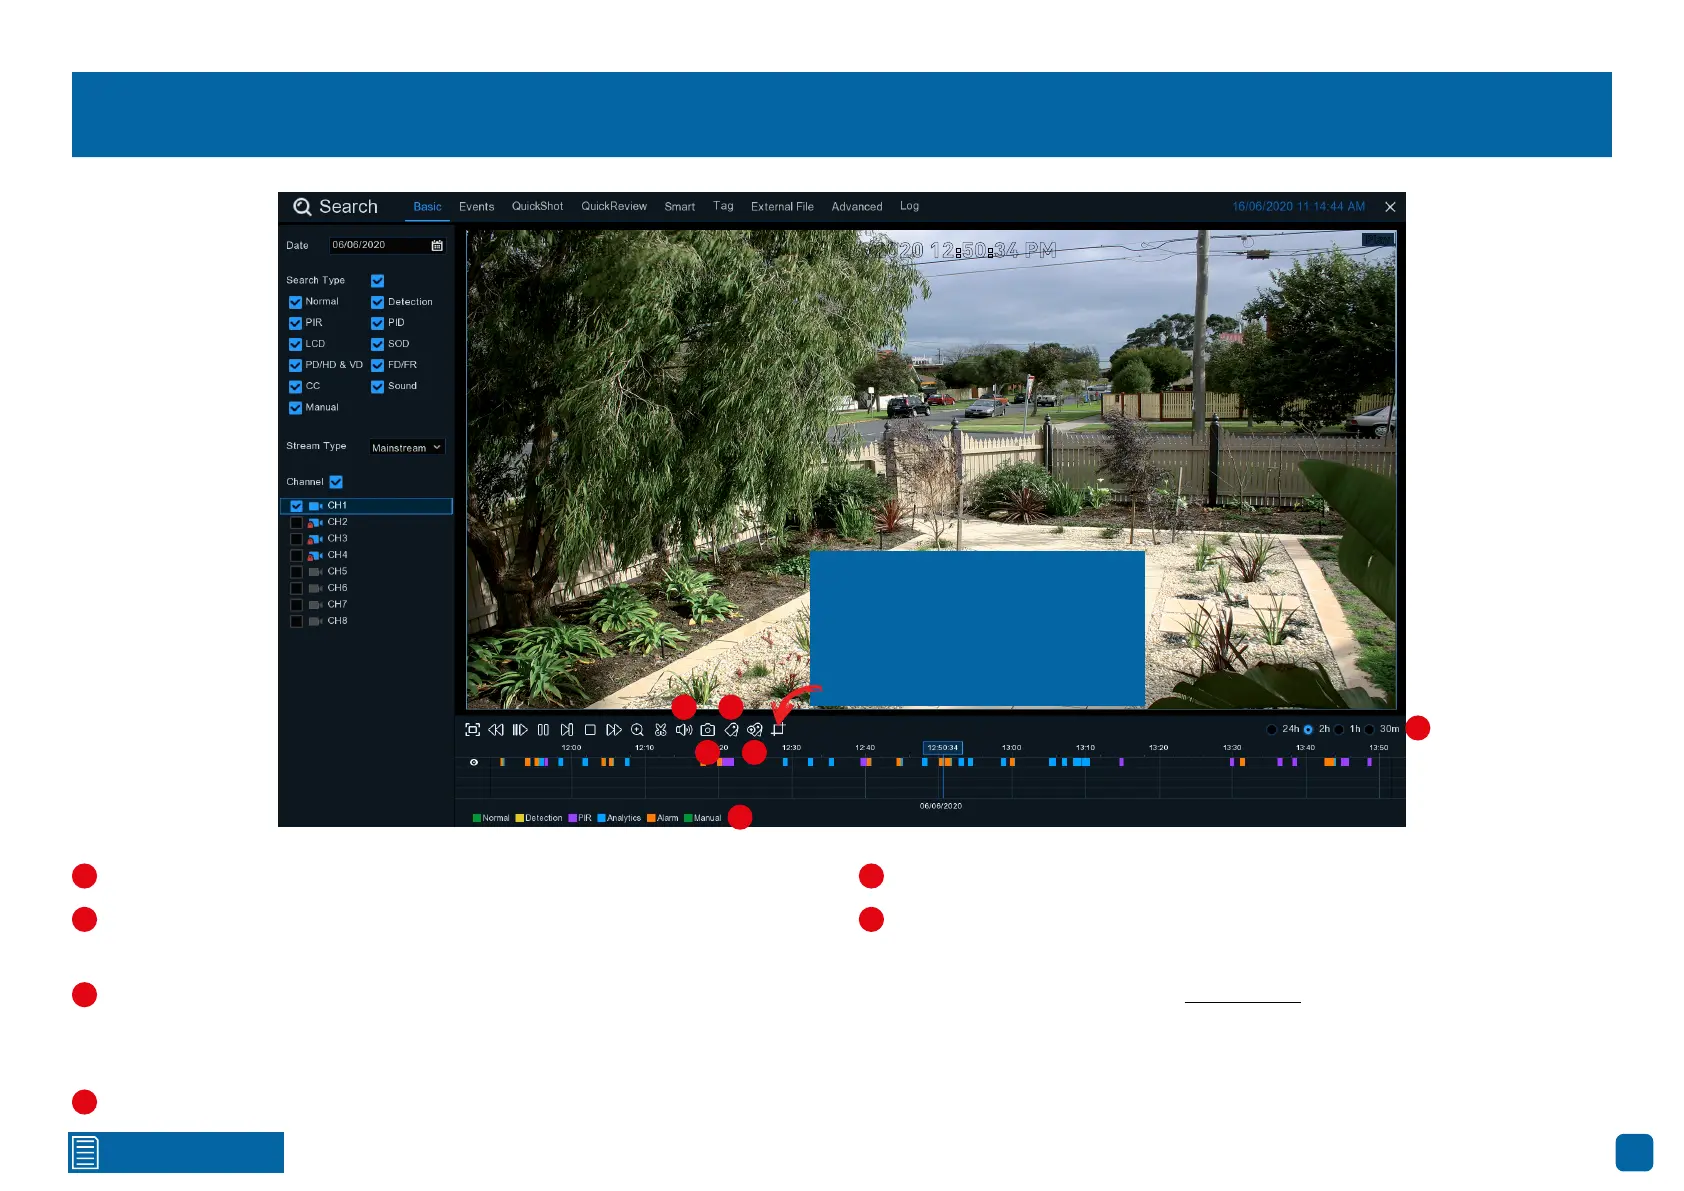Open the QuickShot tab
Image resolution: width=1684 pixels, height=1191 pixels.
tap(537, 207)
